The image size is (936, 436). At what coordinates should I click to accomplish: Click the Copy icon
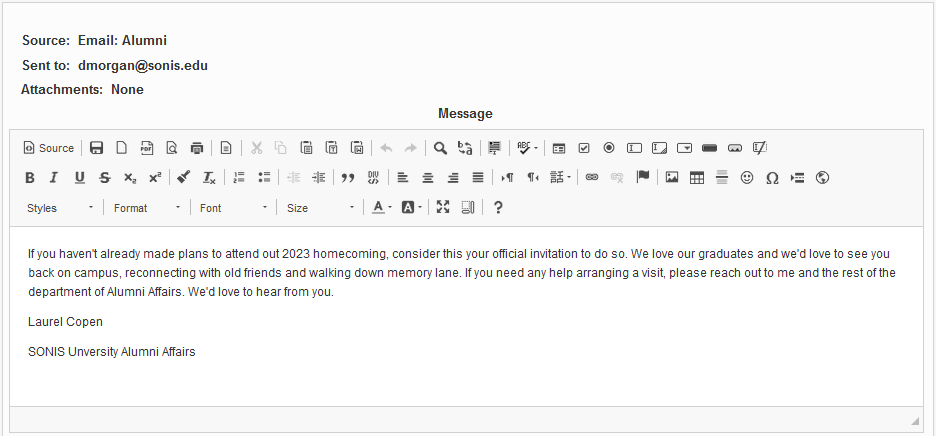click(x=281, y=148)
